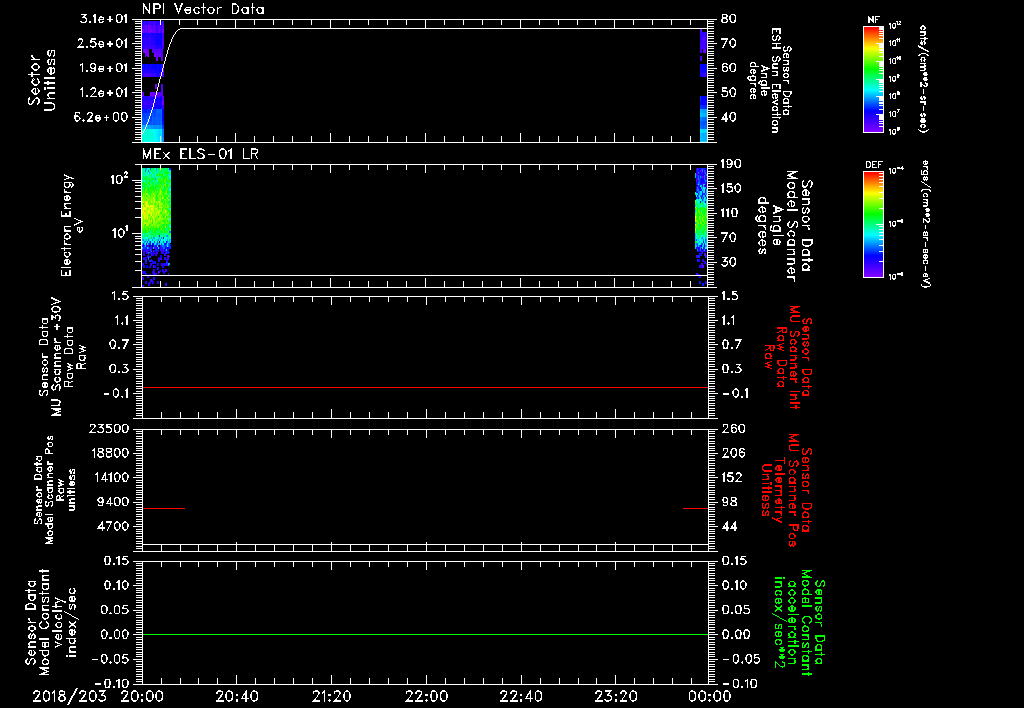Click the red scanner position segment near 00:00
Viewport: 1024px width, 708px height.
coord(696,508)
